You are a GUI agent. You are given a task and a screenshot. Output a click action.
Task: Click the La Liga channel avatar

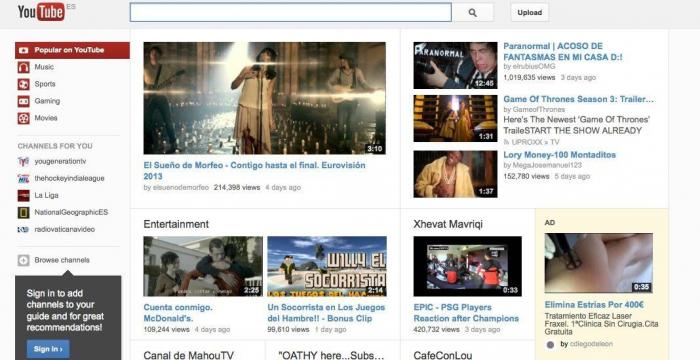click(24, 195)
